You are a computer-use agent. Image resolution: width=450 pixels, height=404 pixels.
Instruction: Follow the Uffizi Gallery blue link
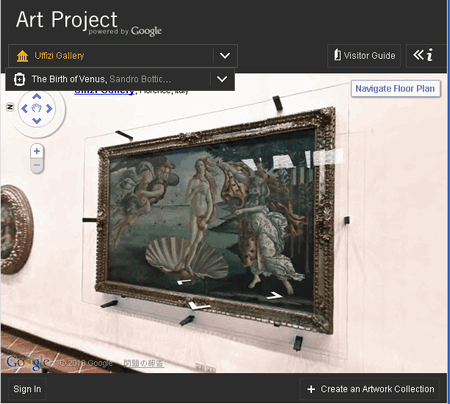[x=104, y=92]
